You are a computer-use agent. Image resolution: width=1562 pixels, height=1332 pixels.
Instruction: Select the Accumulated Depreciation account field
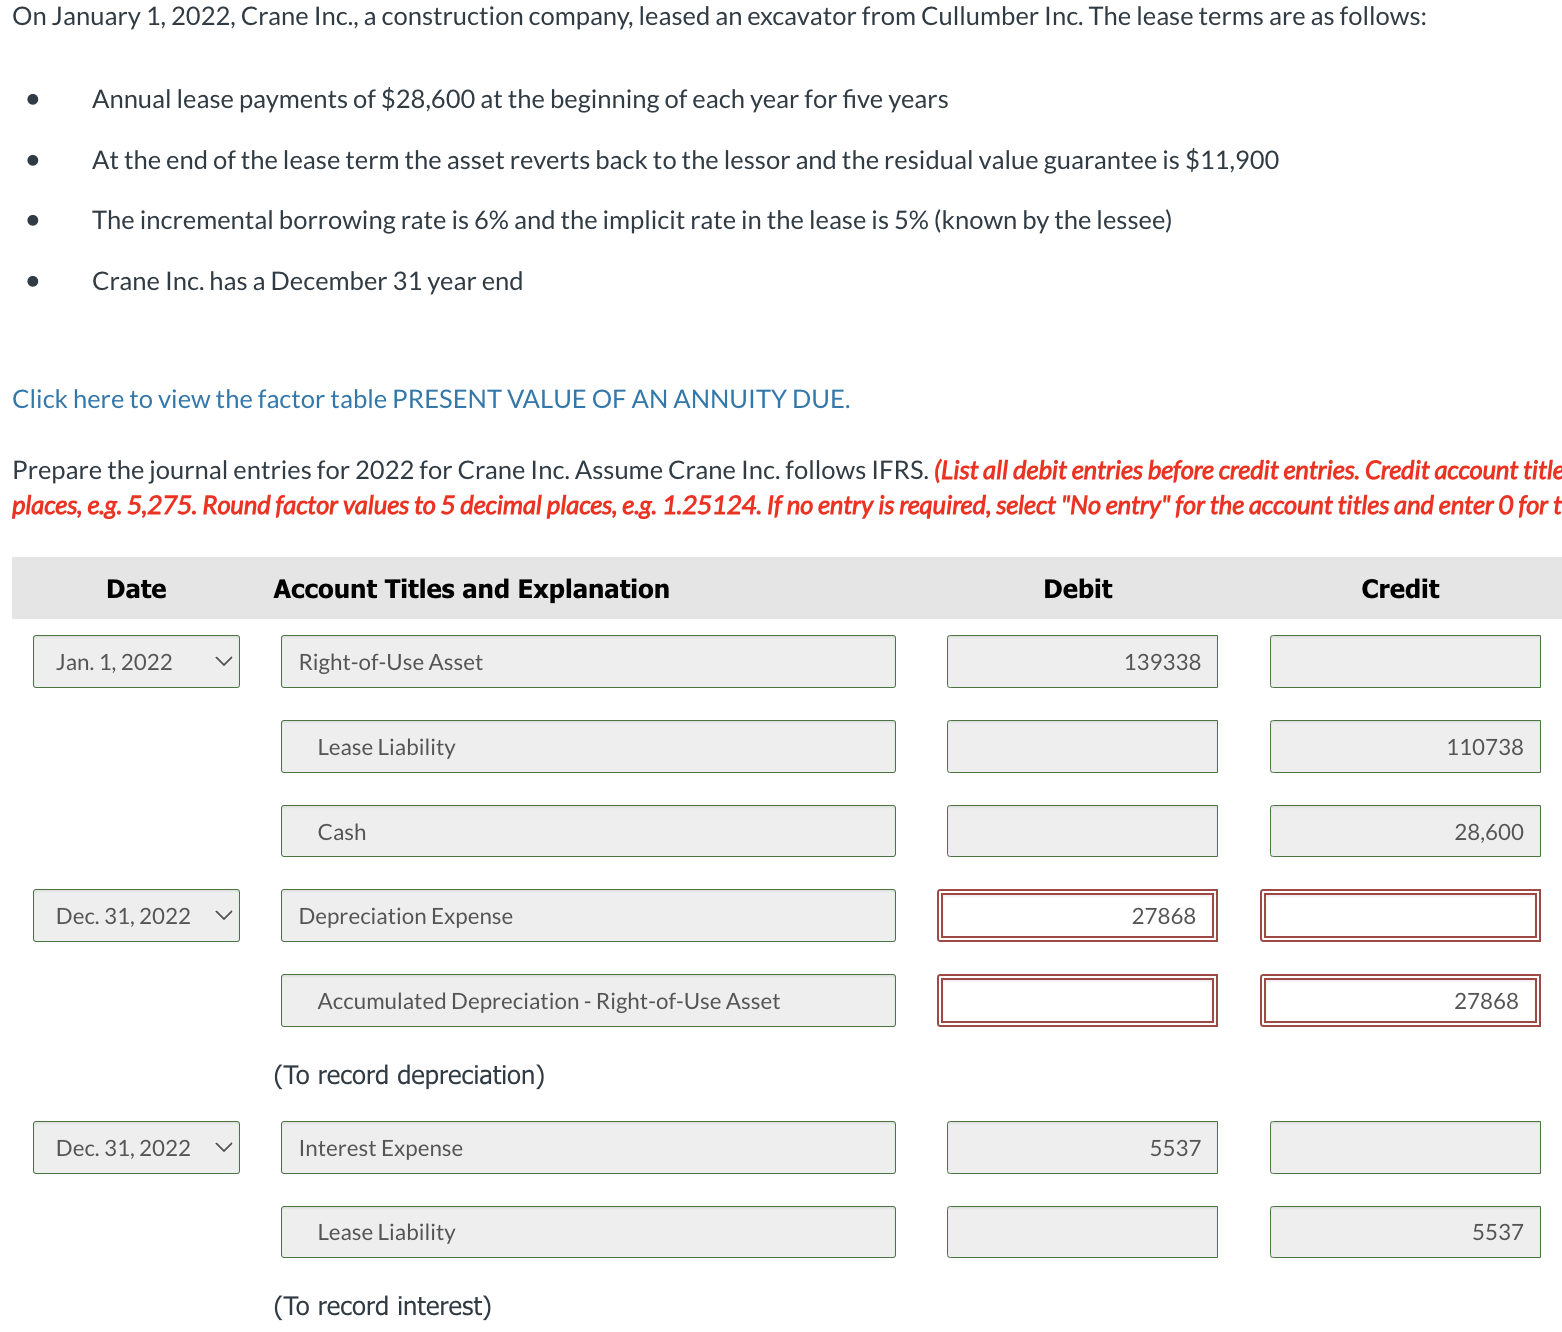pyautogui.click(x=587, y=1000)
